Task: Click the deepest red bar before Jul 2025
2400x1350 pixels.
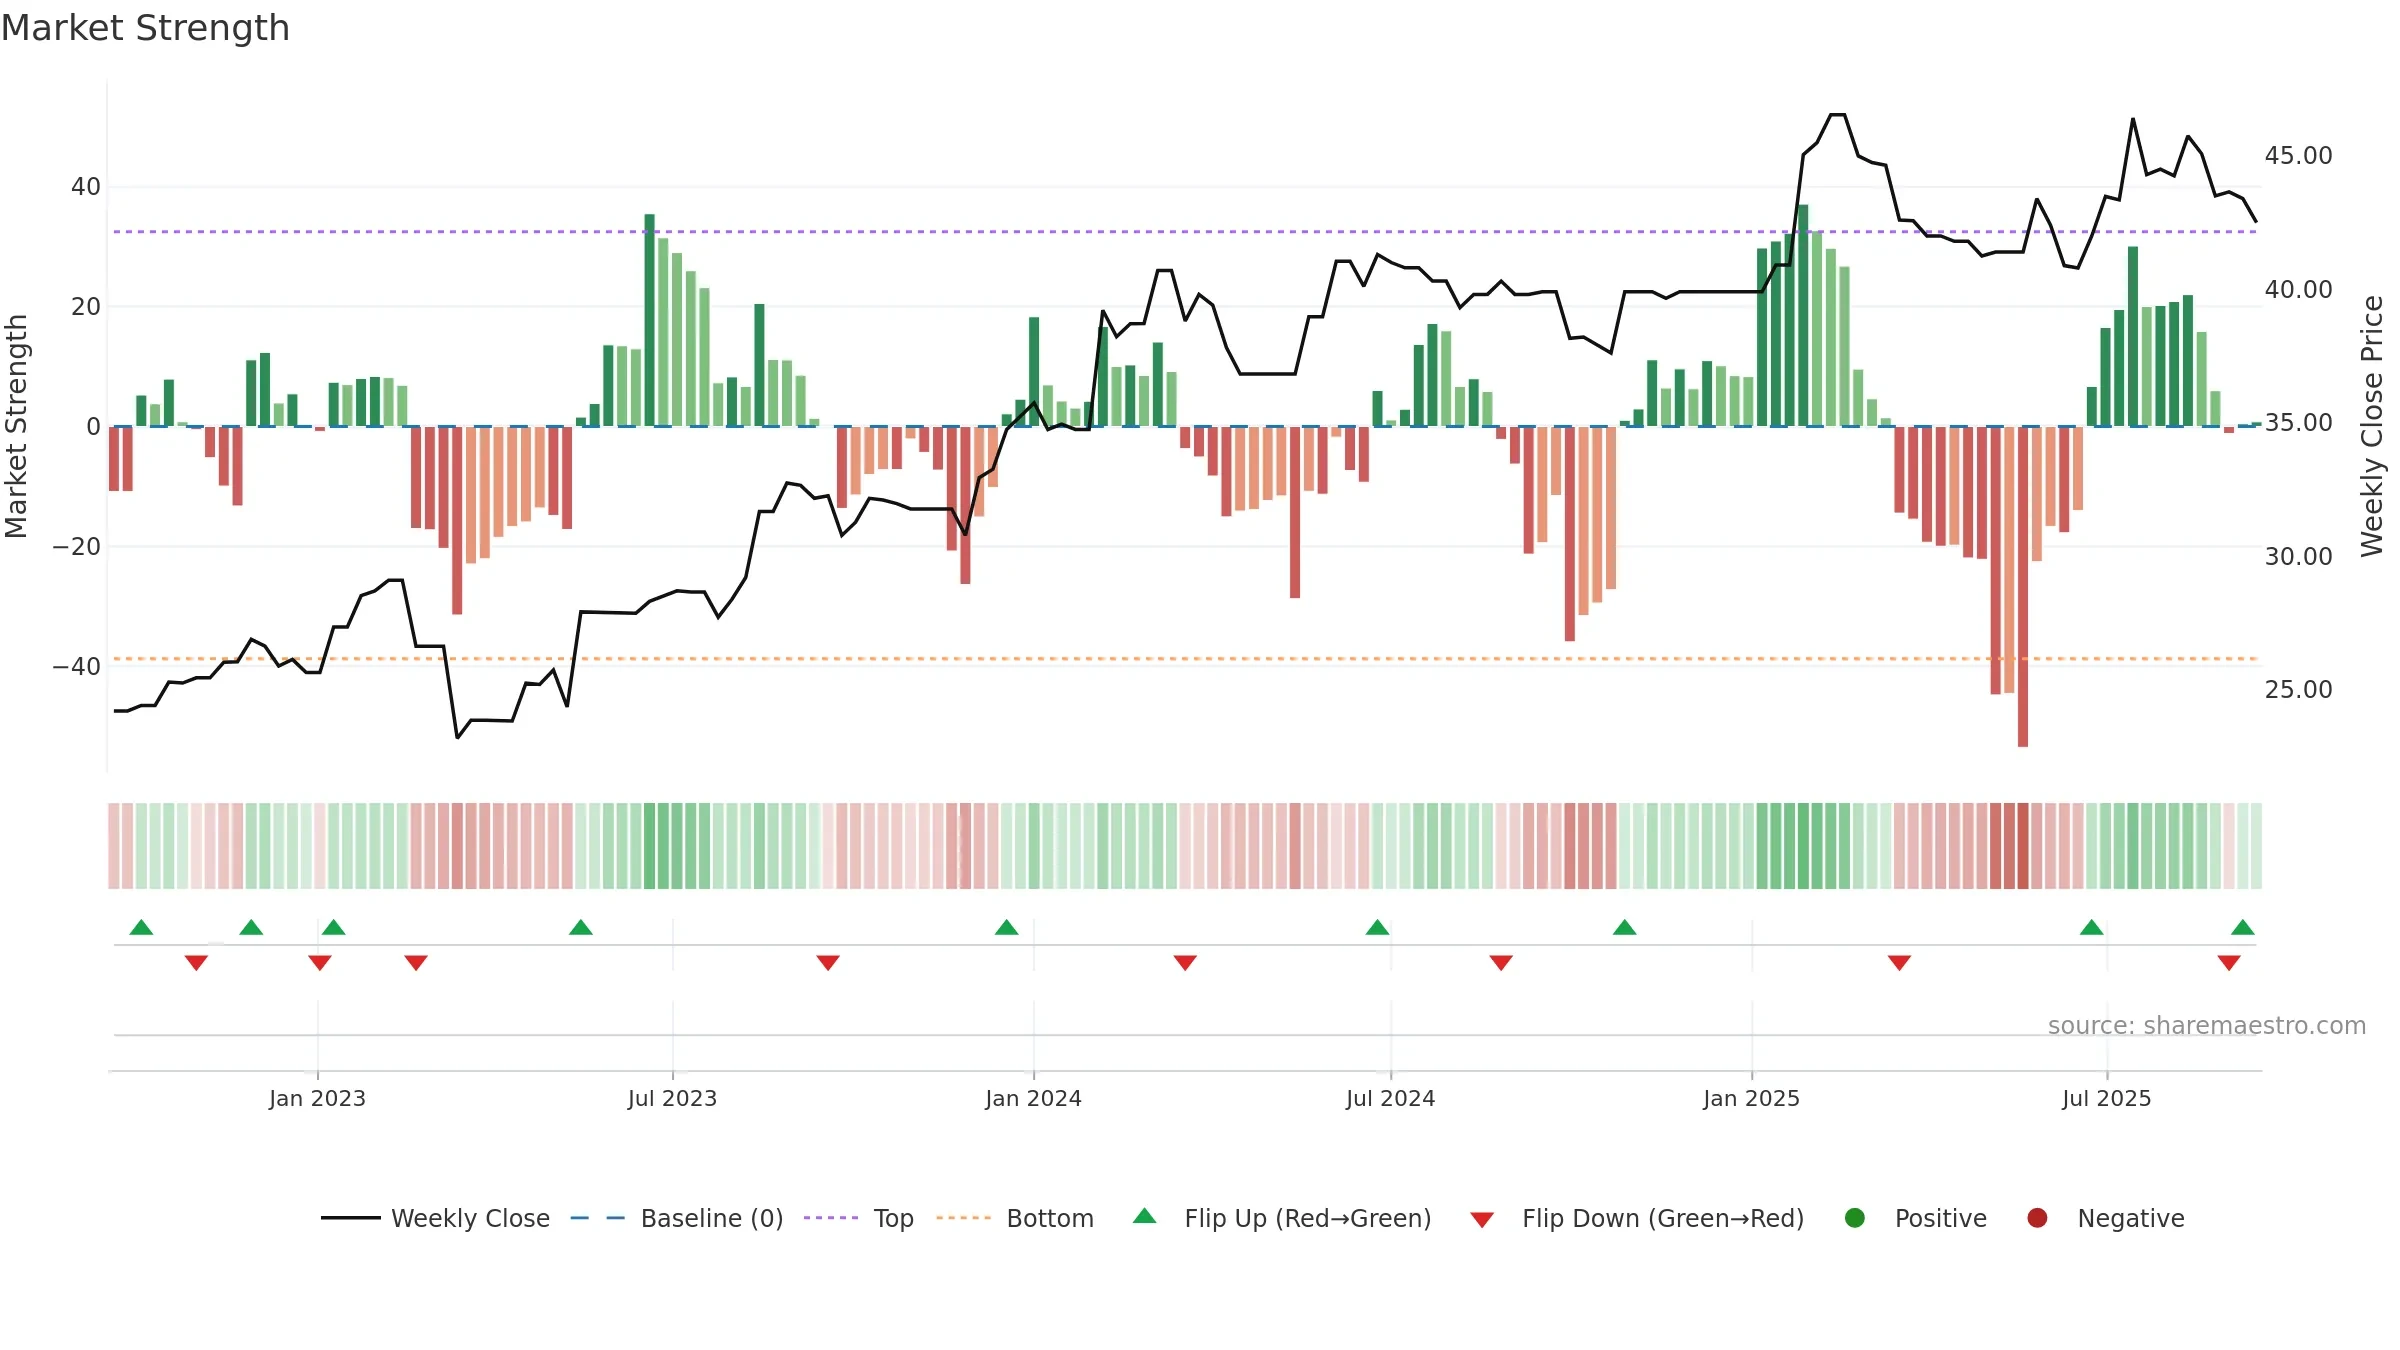Action: coord(2023,587)
